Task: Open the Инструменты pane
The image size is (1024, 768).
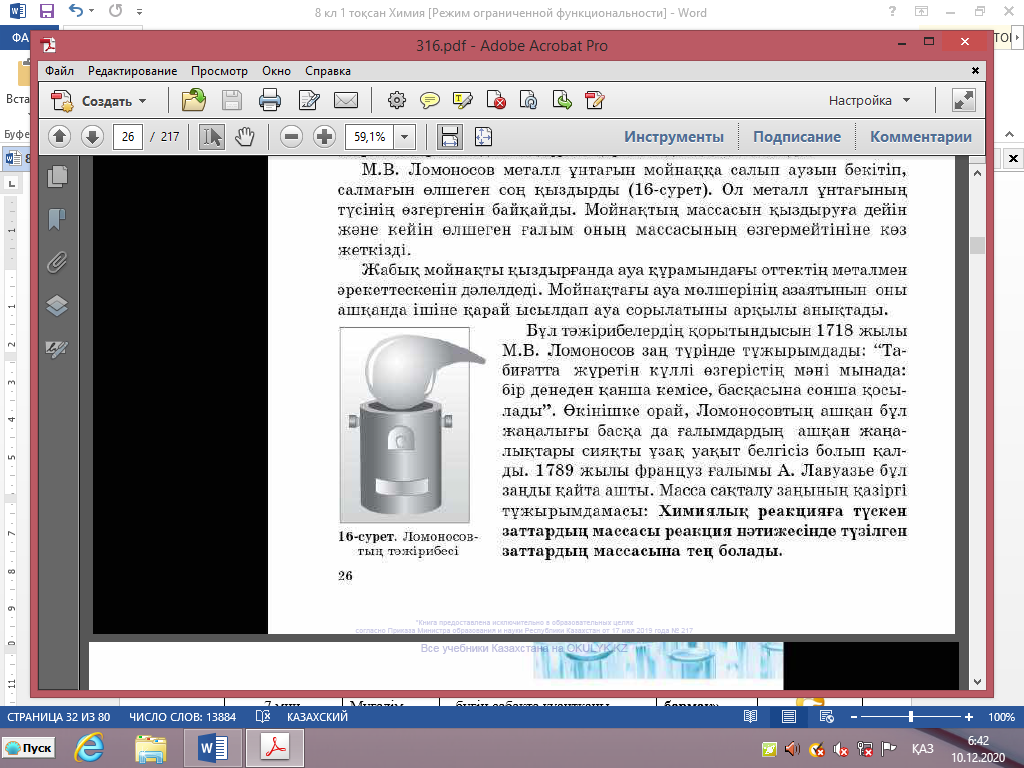Action: tap(673, 137)
